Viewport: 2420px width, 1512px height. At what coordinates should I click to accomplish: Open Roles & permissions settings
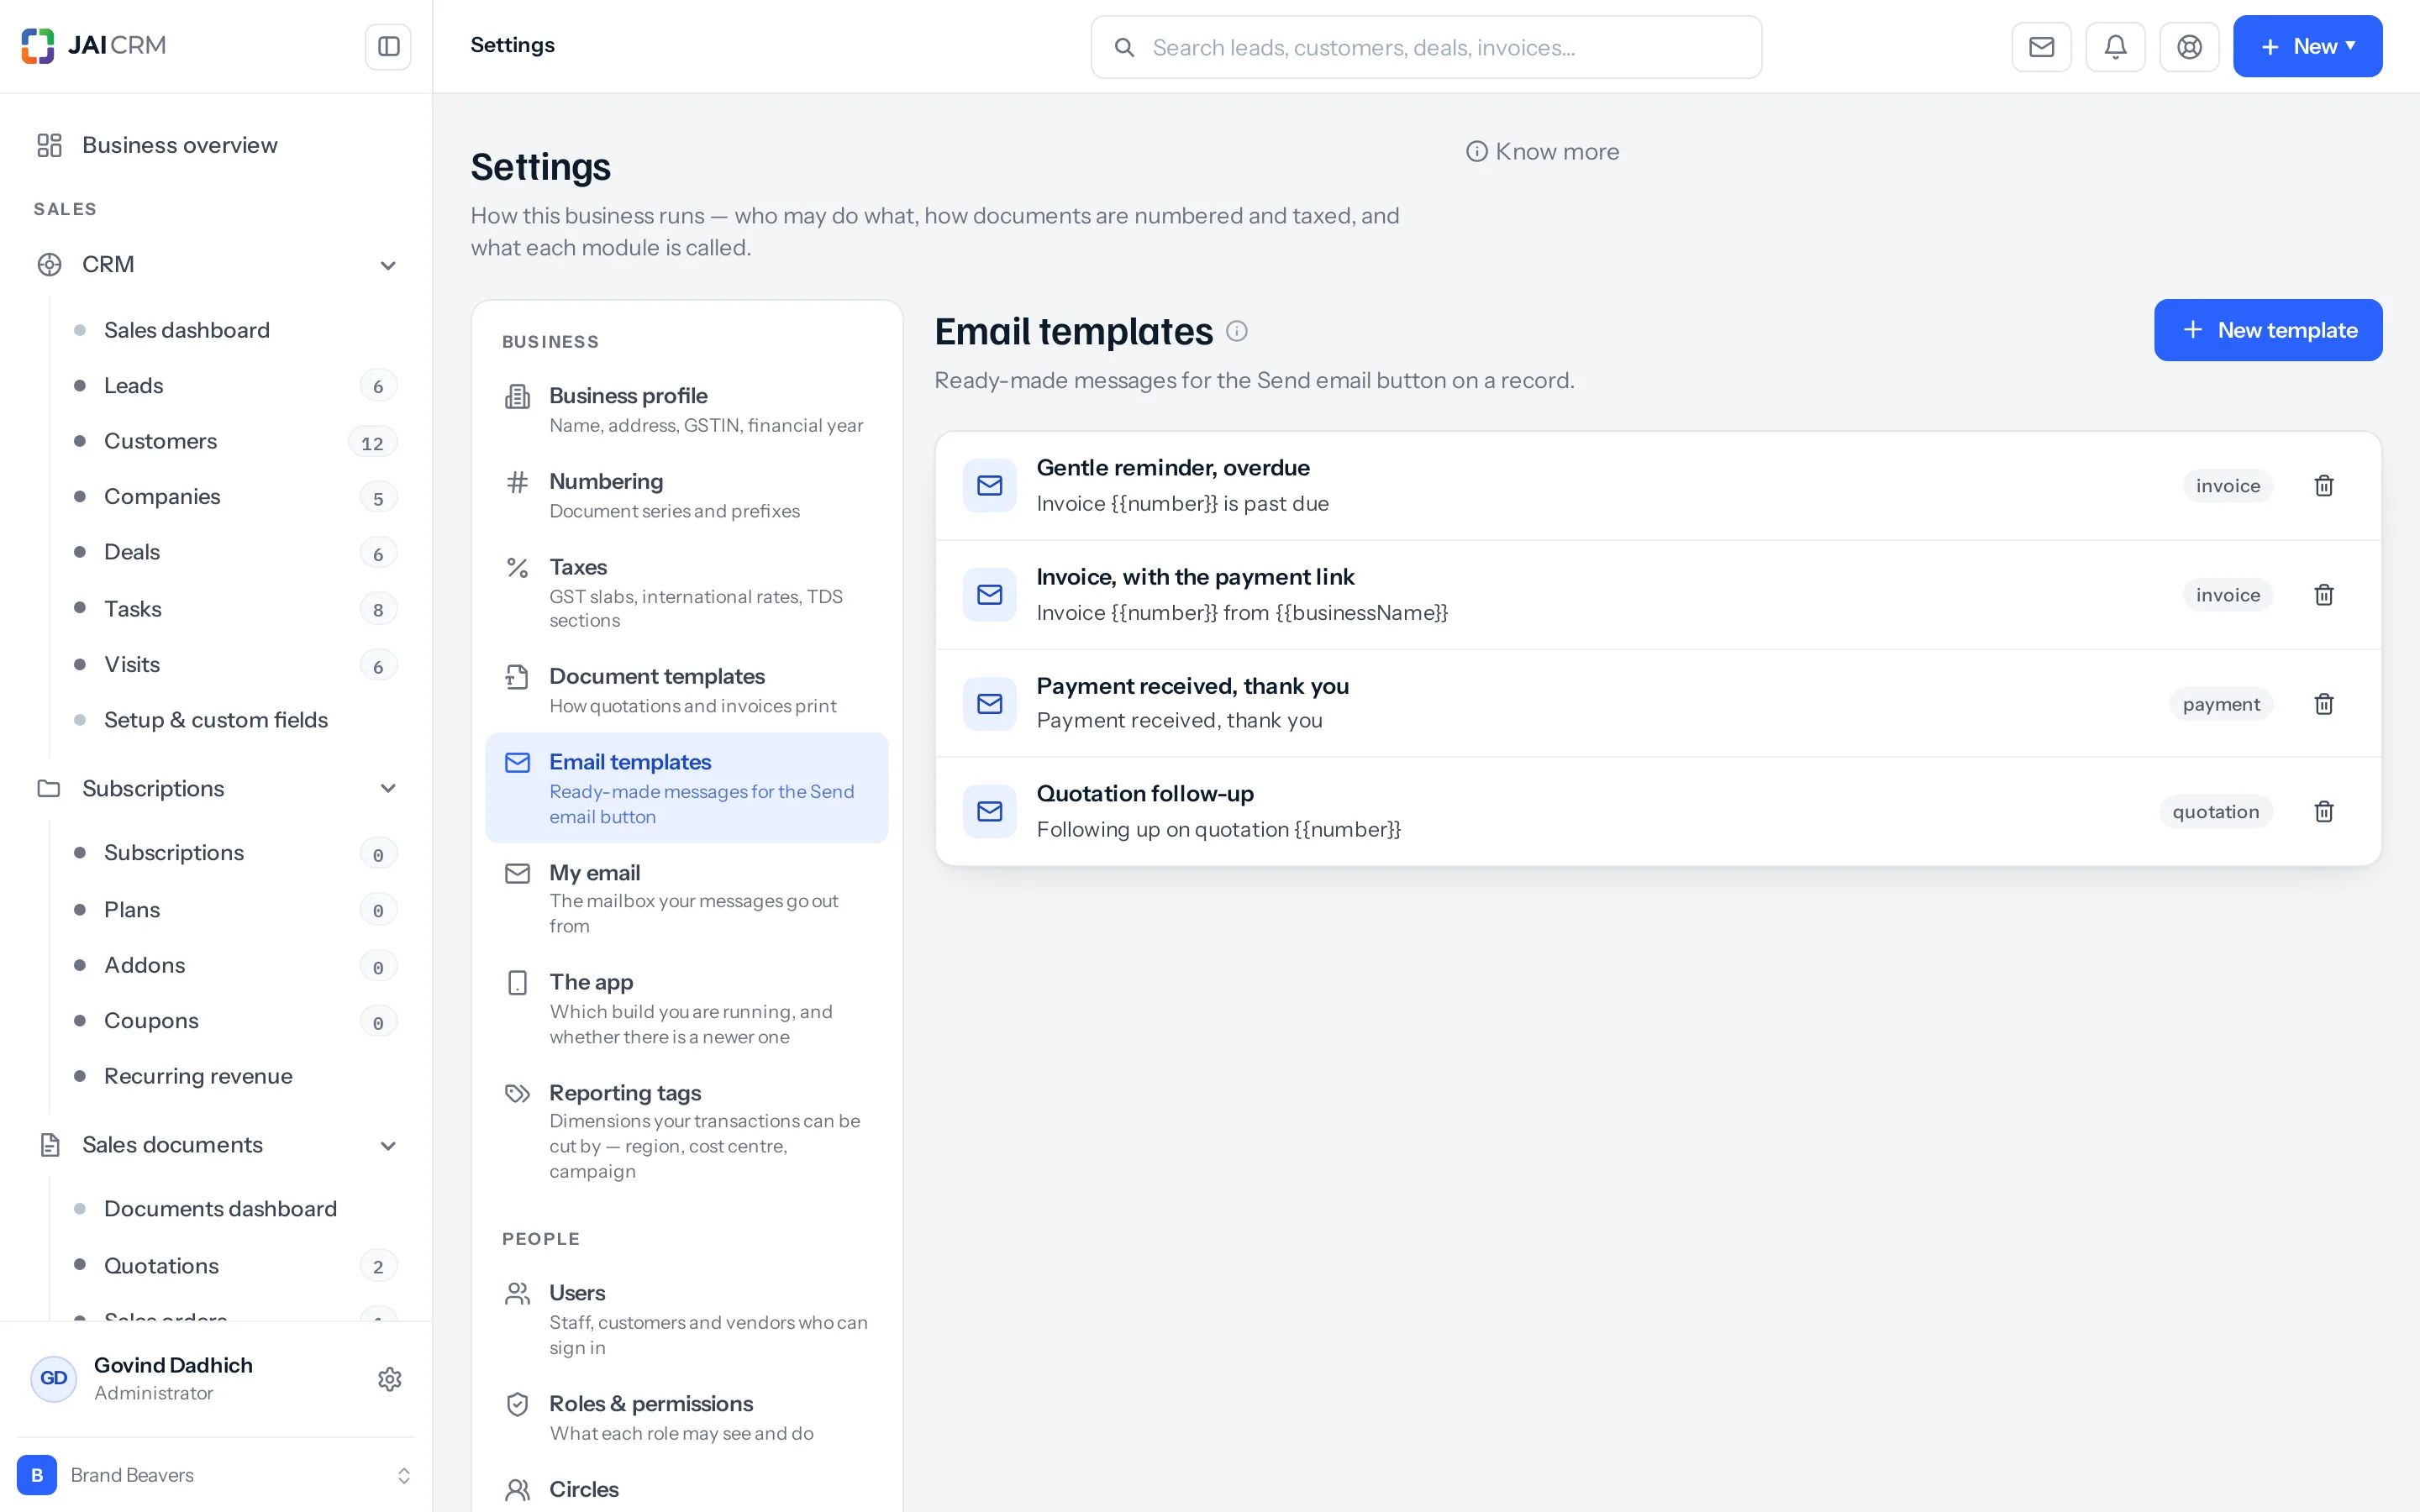(687, 1418)
